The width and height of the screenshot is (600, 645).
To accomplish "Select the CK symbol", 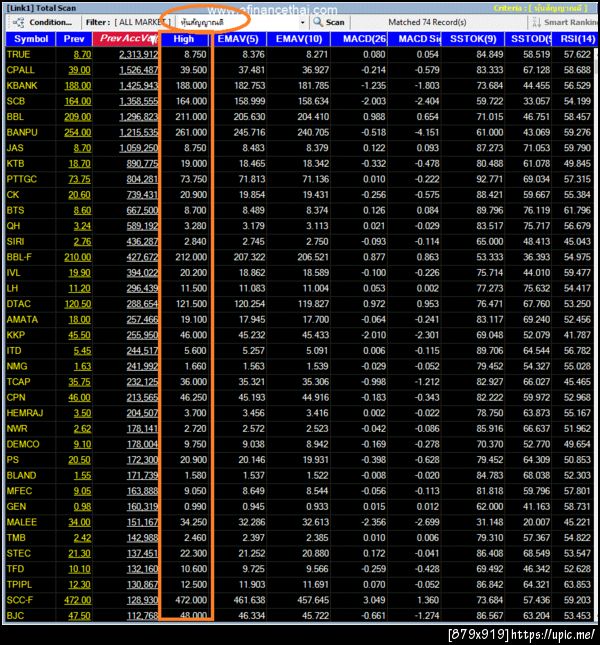I will click(13, 195).
